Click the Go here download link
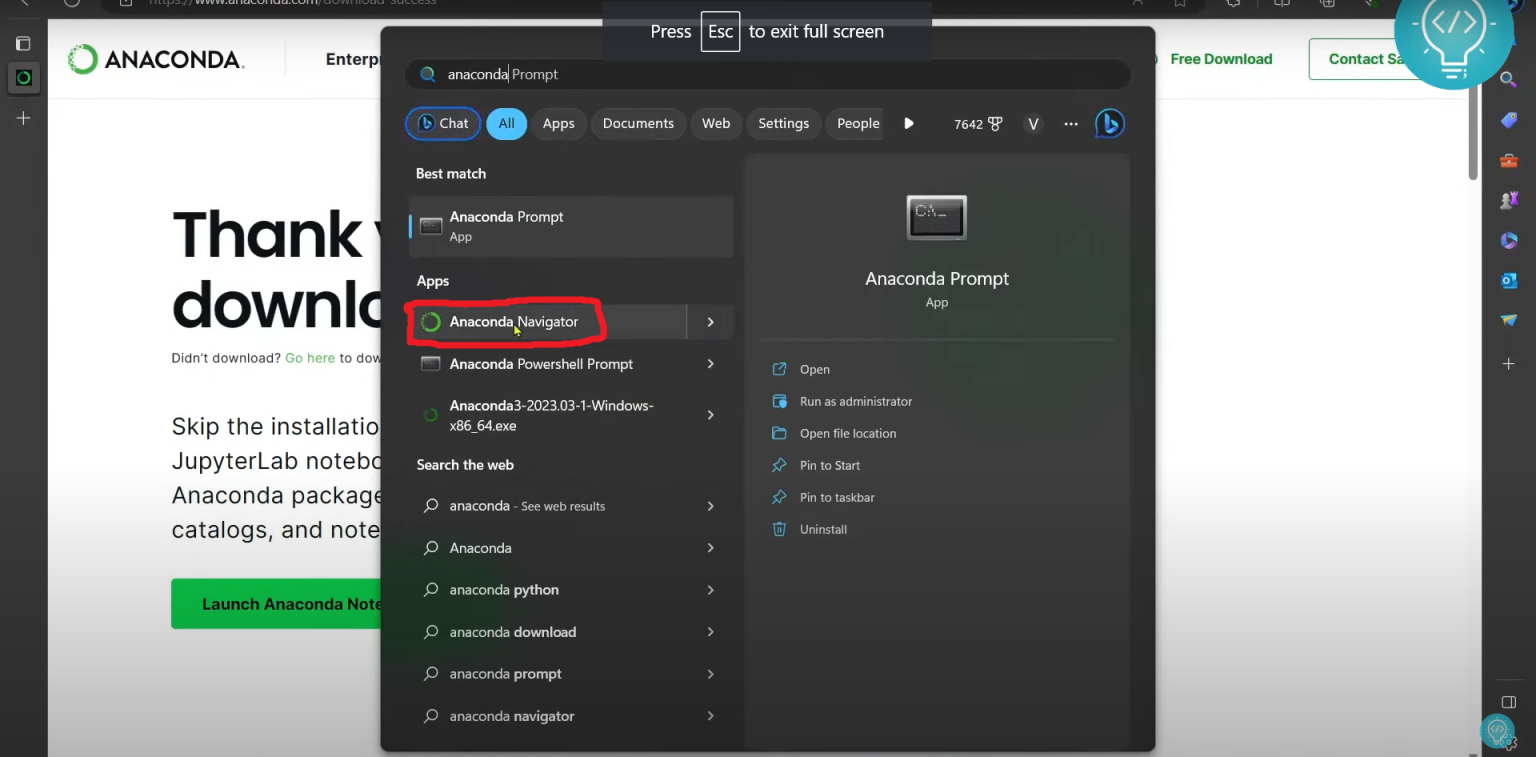1536x757 pixels. 310,357
